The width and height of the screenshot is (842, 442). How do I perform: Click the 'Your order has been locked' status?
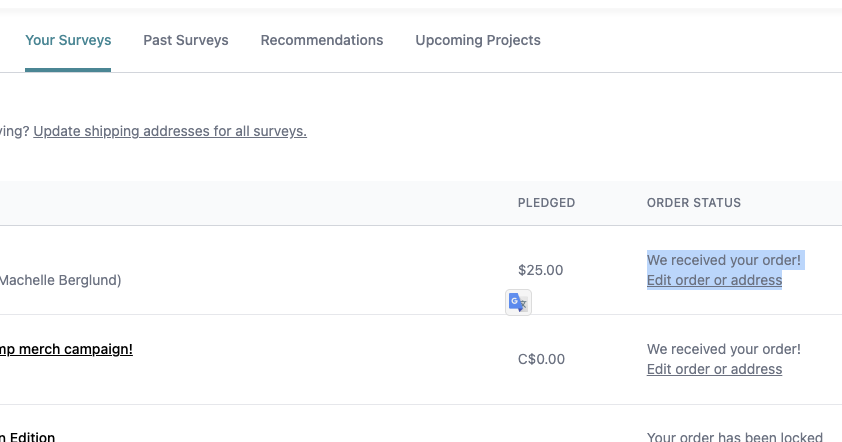tap(735, 437)
